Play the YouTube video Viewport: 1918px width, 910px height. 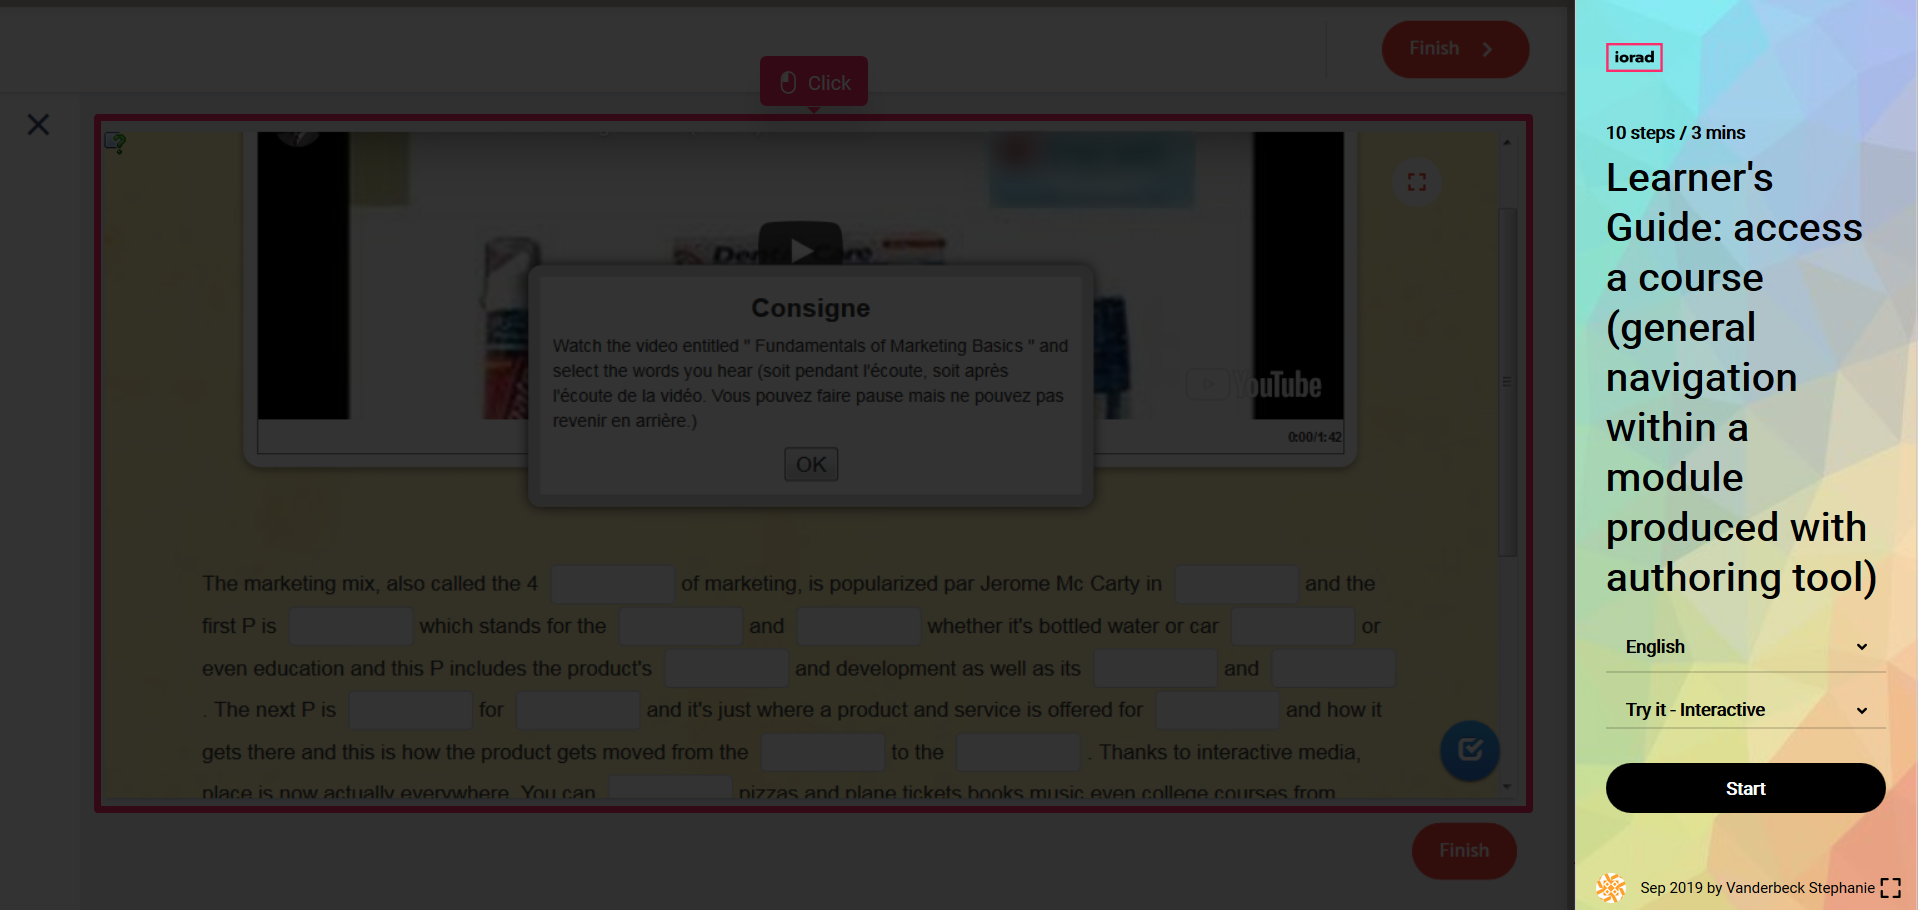tap(800, 248)
